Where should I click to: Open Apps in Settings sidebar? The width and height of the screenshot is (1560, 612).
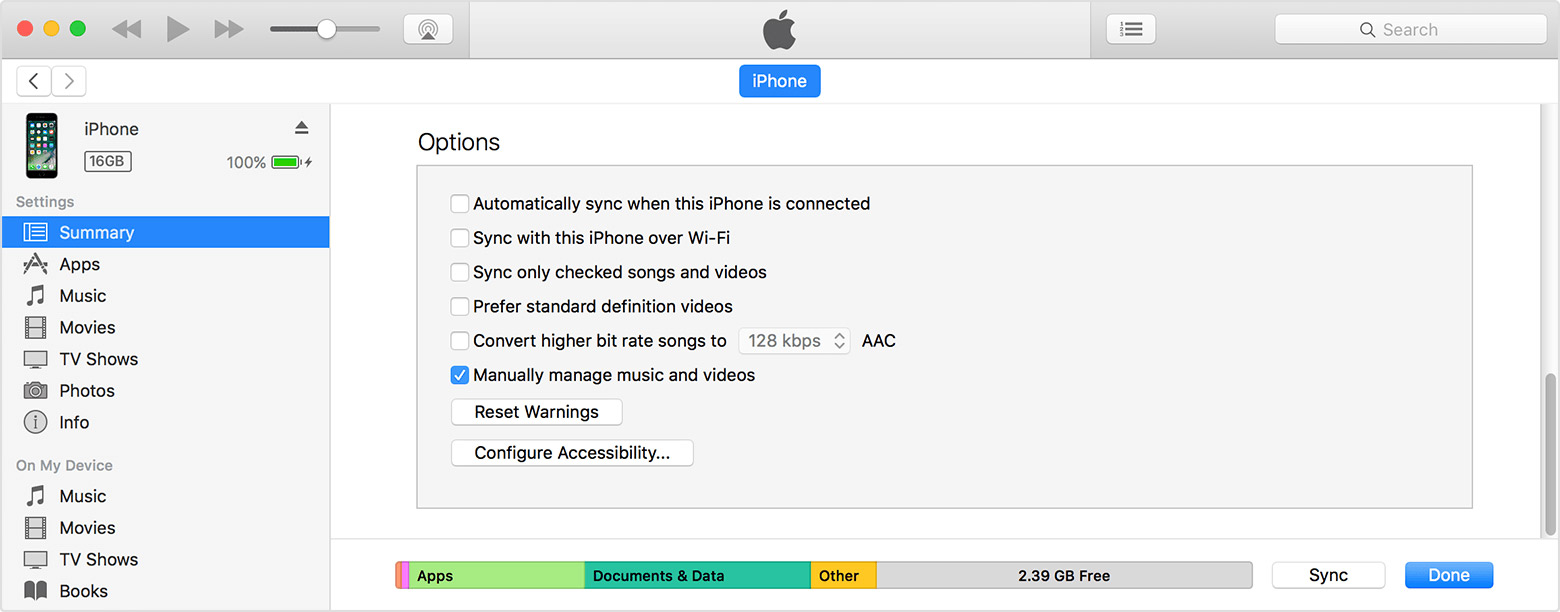pos(165,264)
